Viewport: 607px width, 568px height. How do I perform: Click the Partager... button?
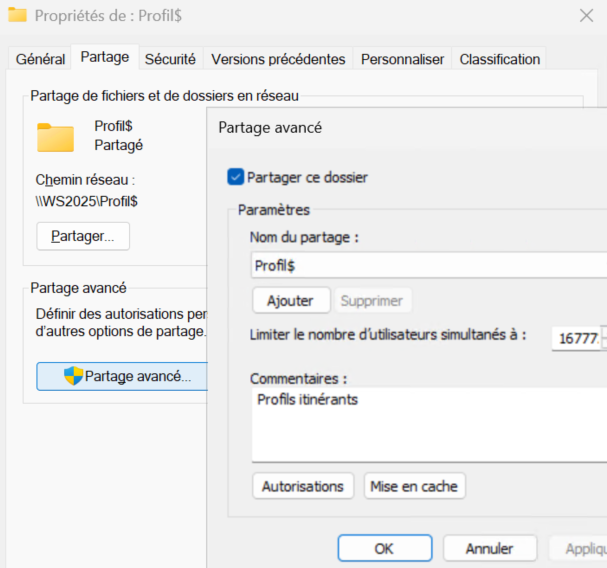tap(83, 236)
